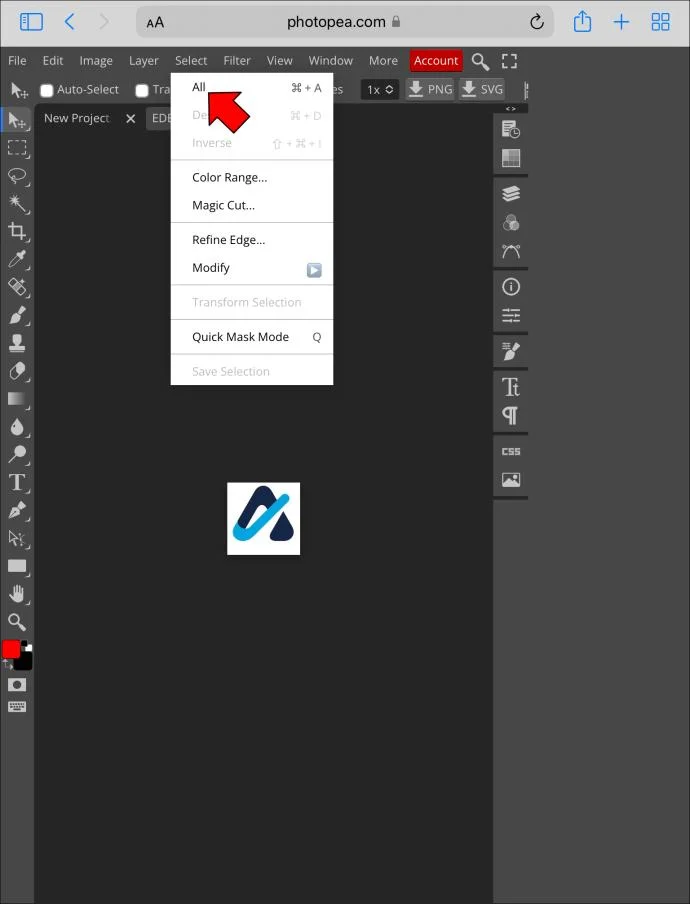Image resolution: width=690 pixels, height=904 pixels.
Task: Select the Type tool
Action: (x=17, y=482)
